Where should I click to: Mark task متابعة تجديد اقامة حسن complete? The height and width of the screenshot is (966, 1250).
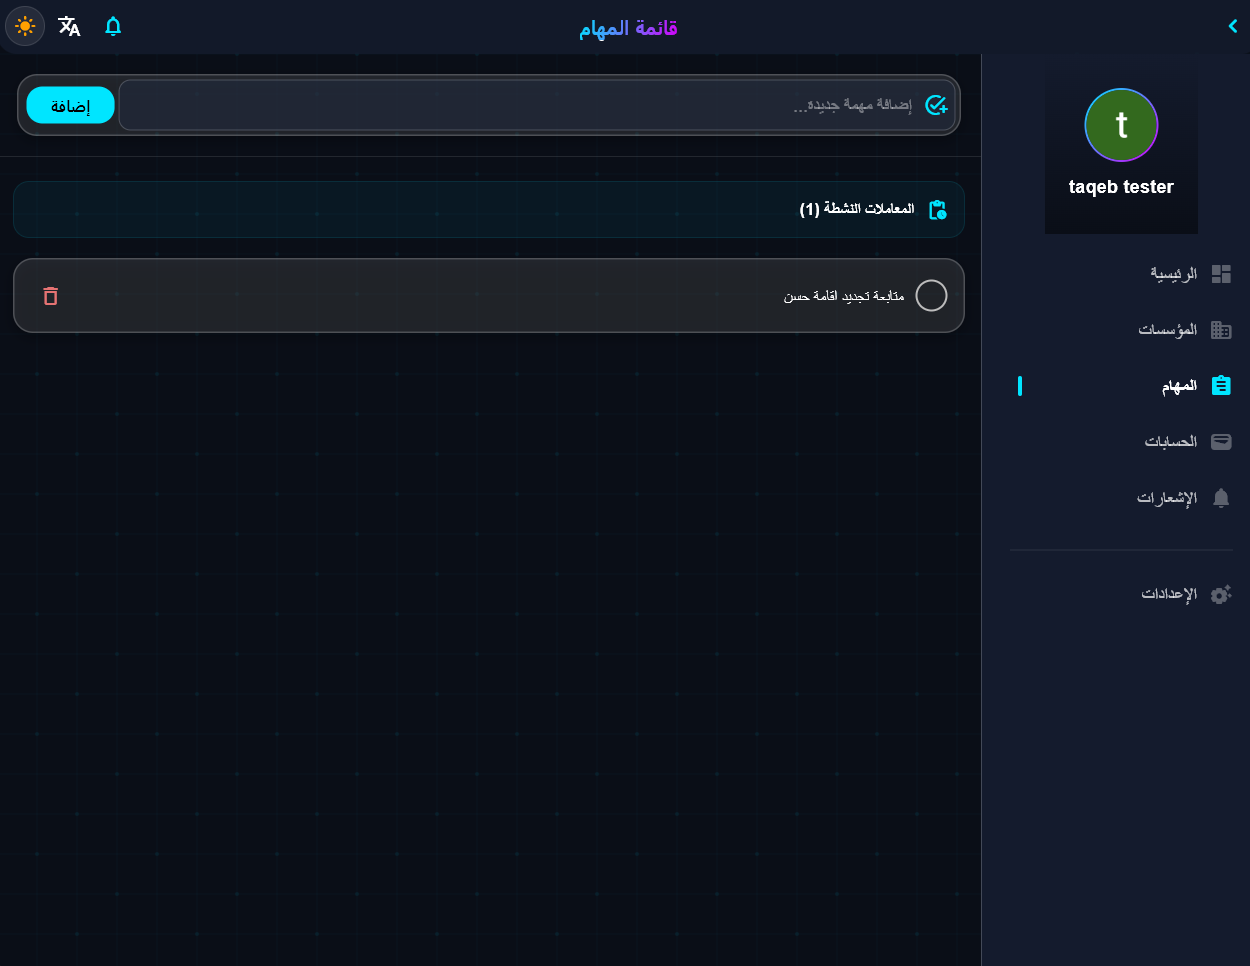coord(931,296)
